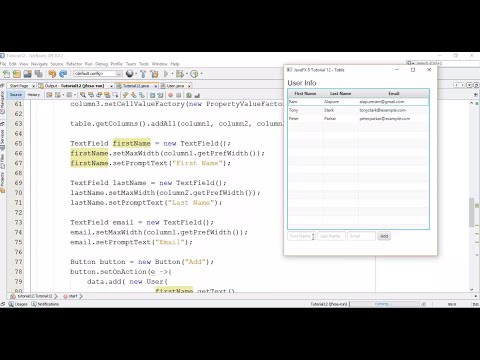This screenshot has height=360, width=480.
Task: Click the Next Bookmark editor icon
Action: pyautogui.click(x=133, y=95)
